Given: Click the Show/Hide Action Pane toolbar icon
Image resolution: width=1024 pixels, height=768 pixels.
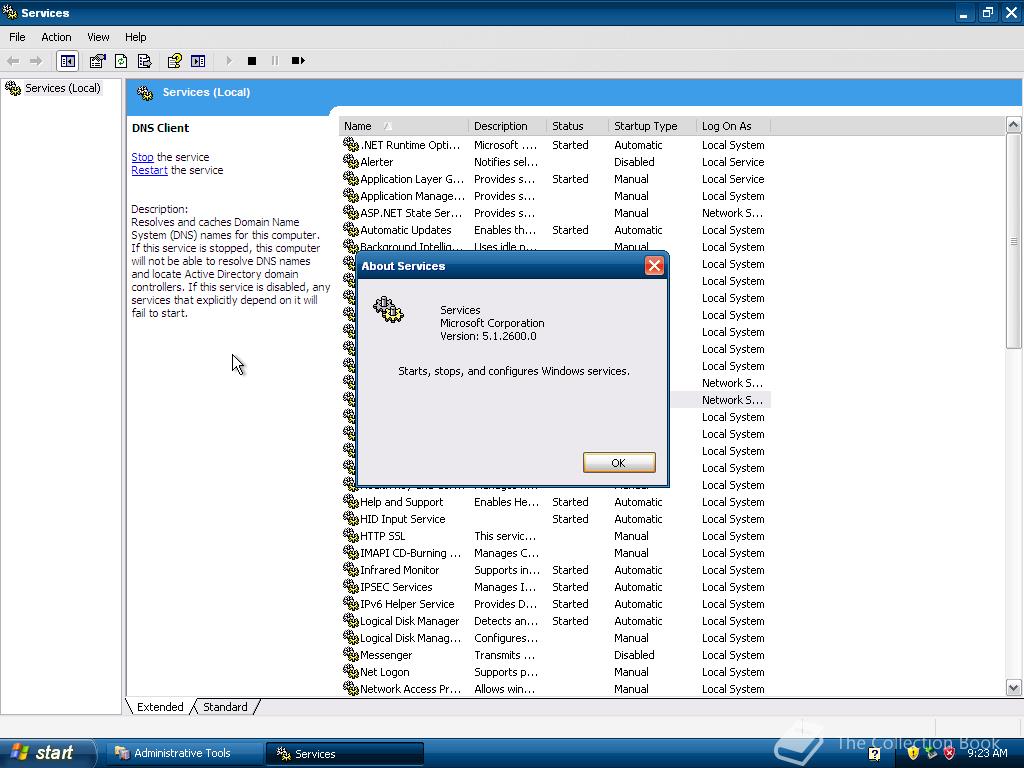Looking at the screenshot, I should [198, 61].
